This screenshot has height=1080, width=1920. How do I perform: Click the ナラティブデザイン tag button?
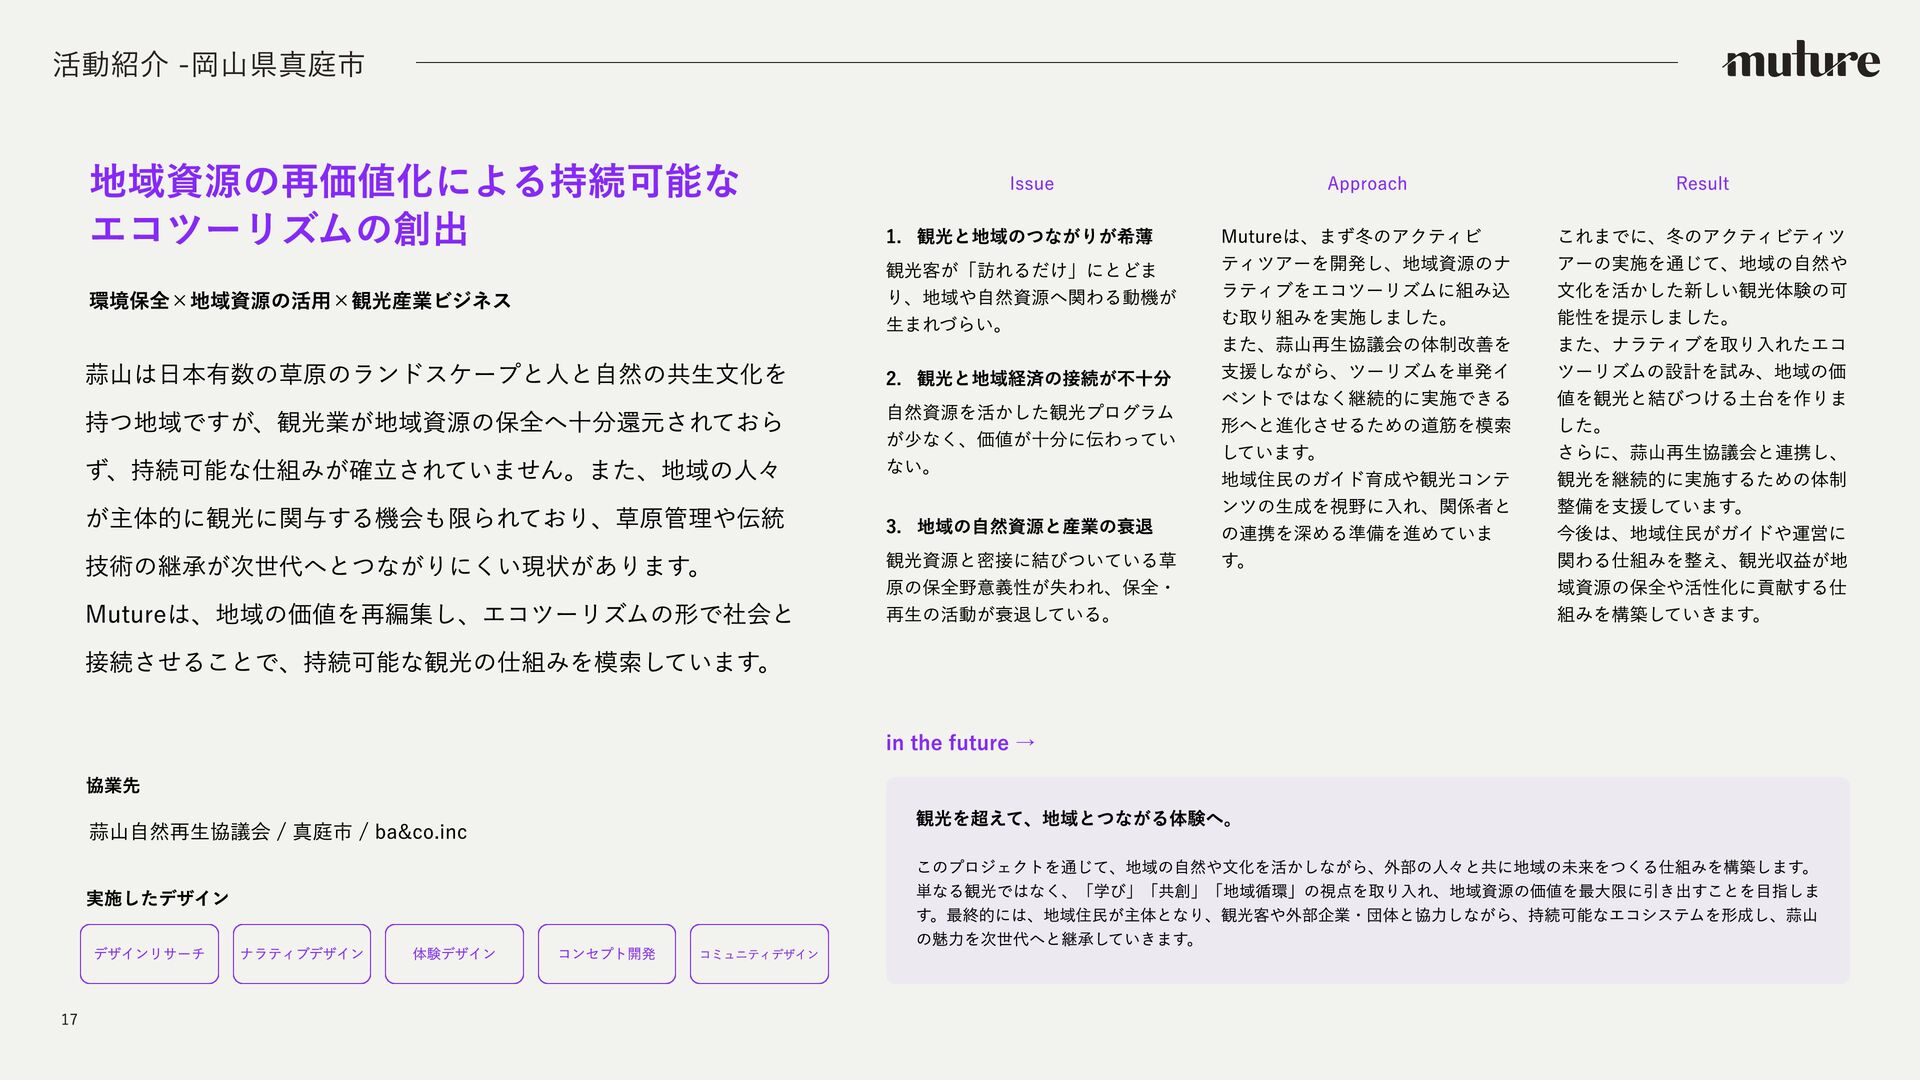click(x=302, y=954)
